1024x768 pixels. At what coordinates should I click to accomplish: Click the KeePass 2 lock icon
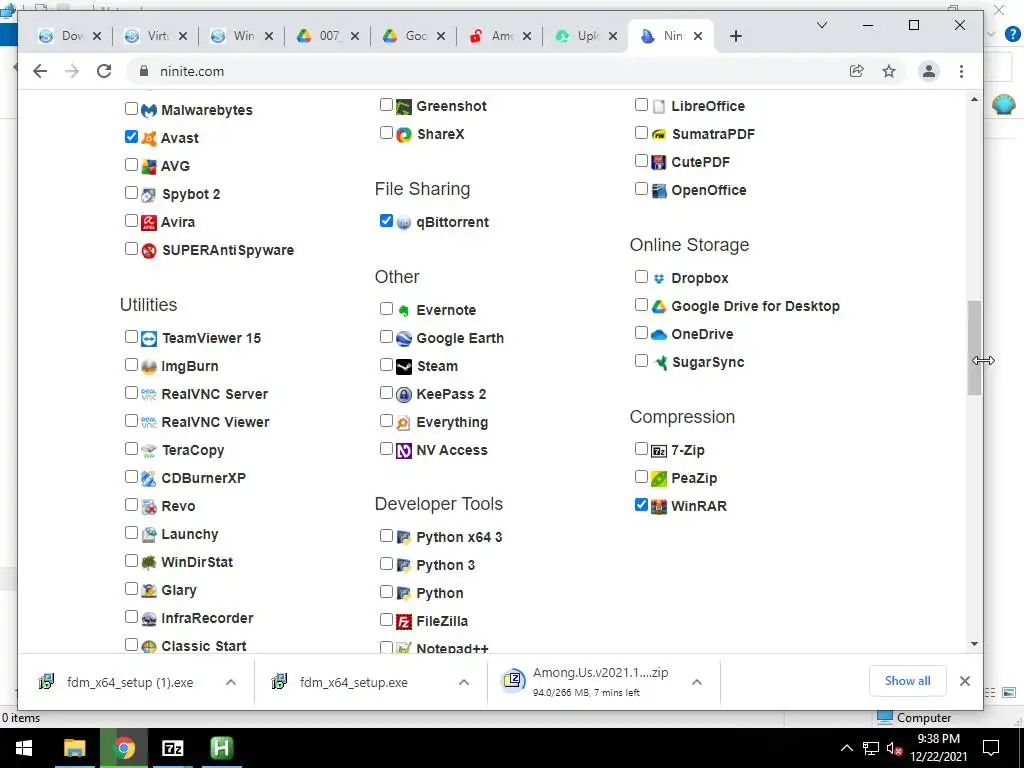[x=404, y=394]
